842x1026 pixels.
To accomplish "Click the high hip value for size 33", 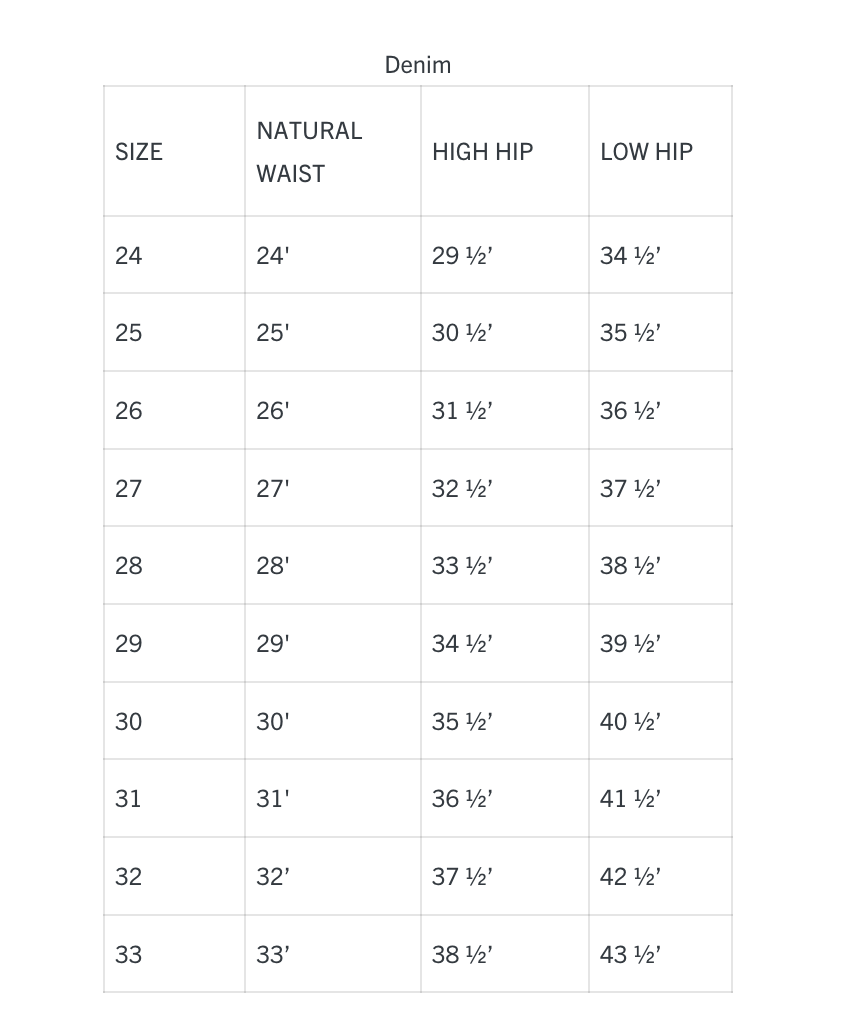I will click(462, 955).
